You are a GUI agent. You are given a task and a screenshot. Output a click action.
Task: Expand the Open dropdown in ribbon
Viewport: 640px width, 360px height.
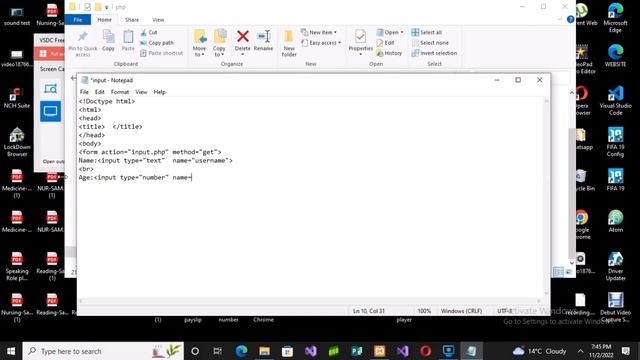390,32
